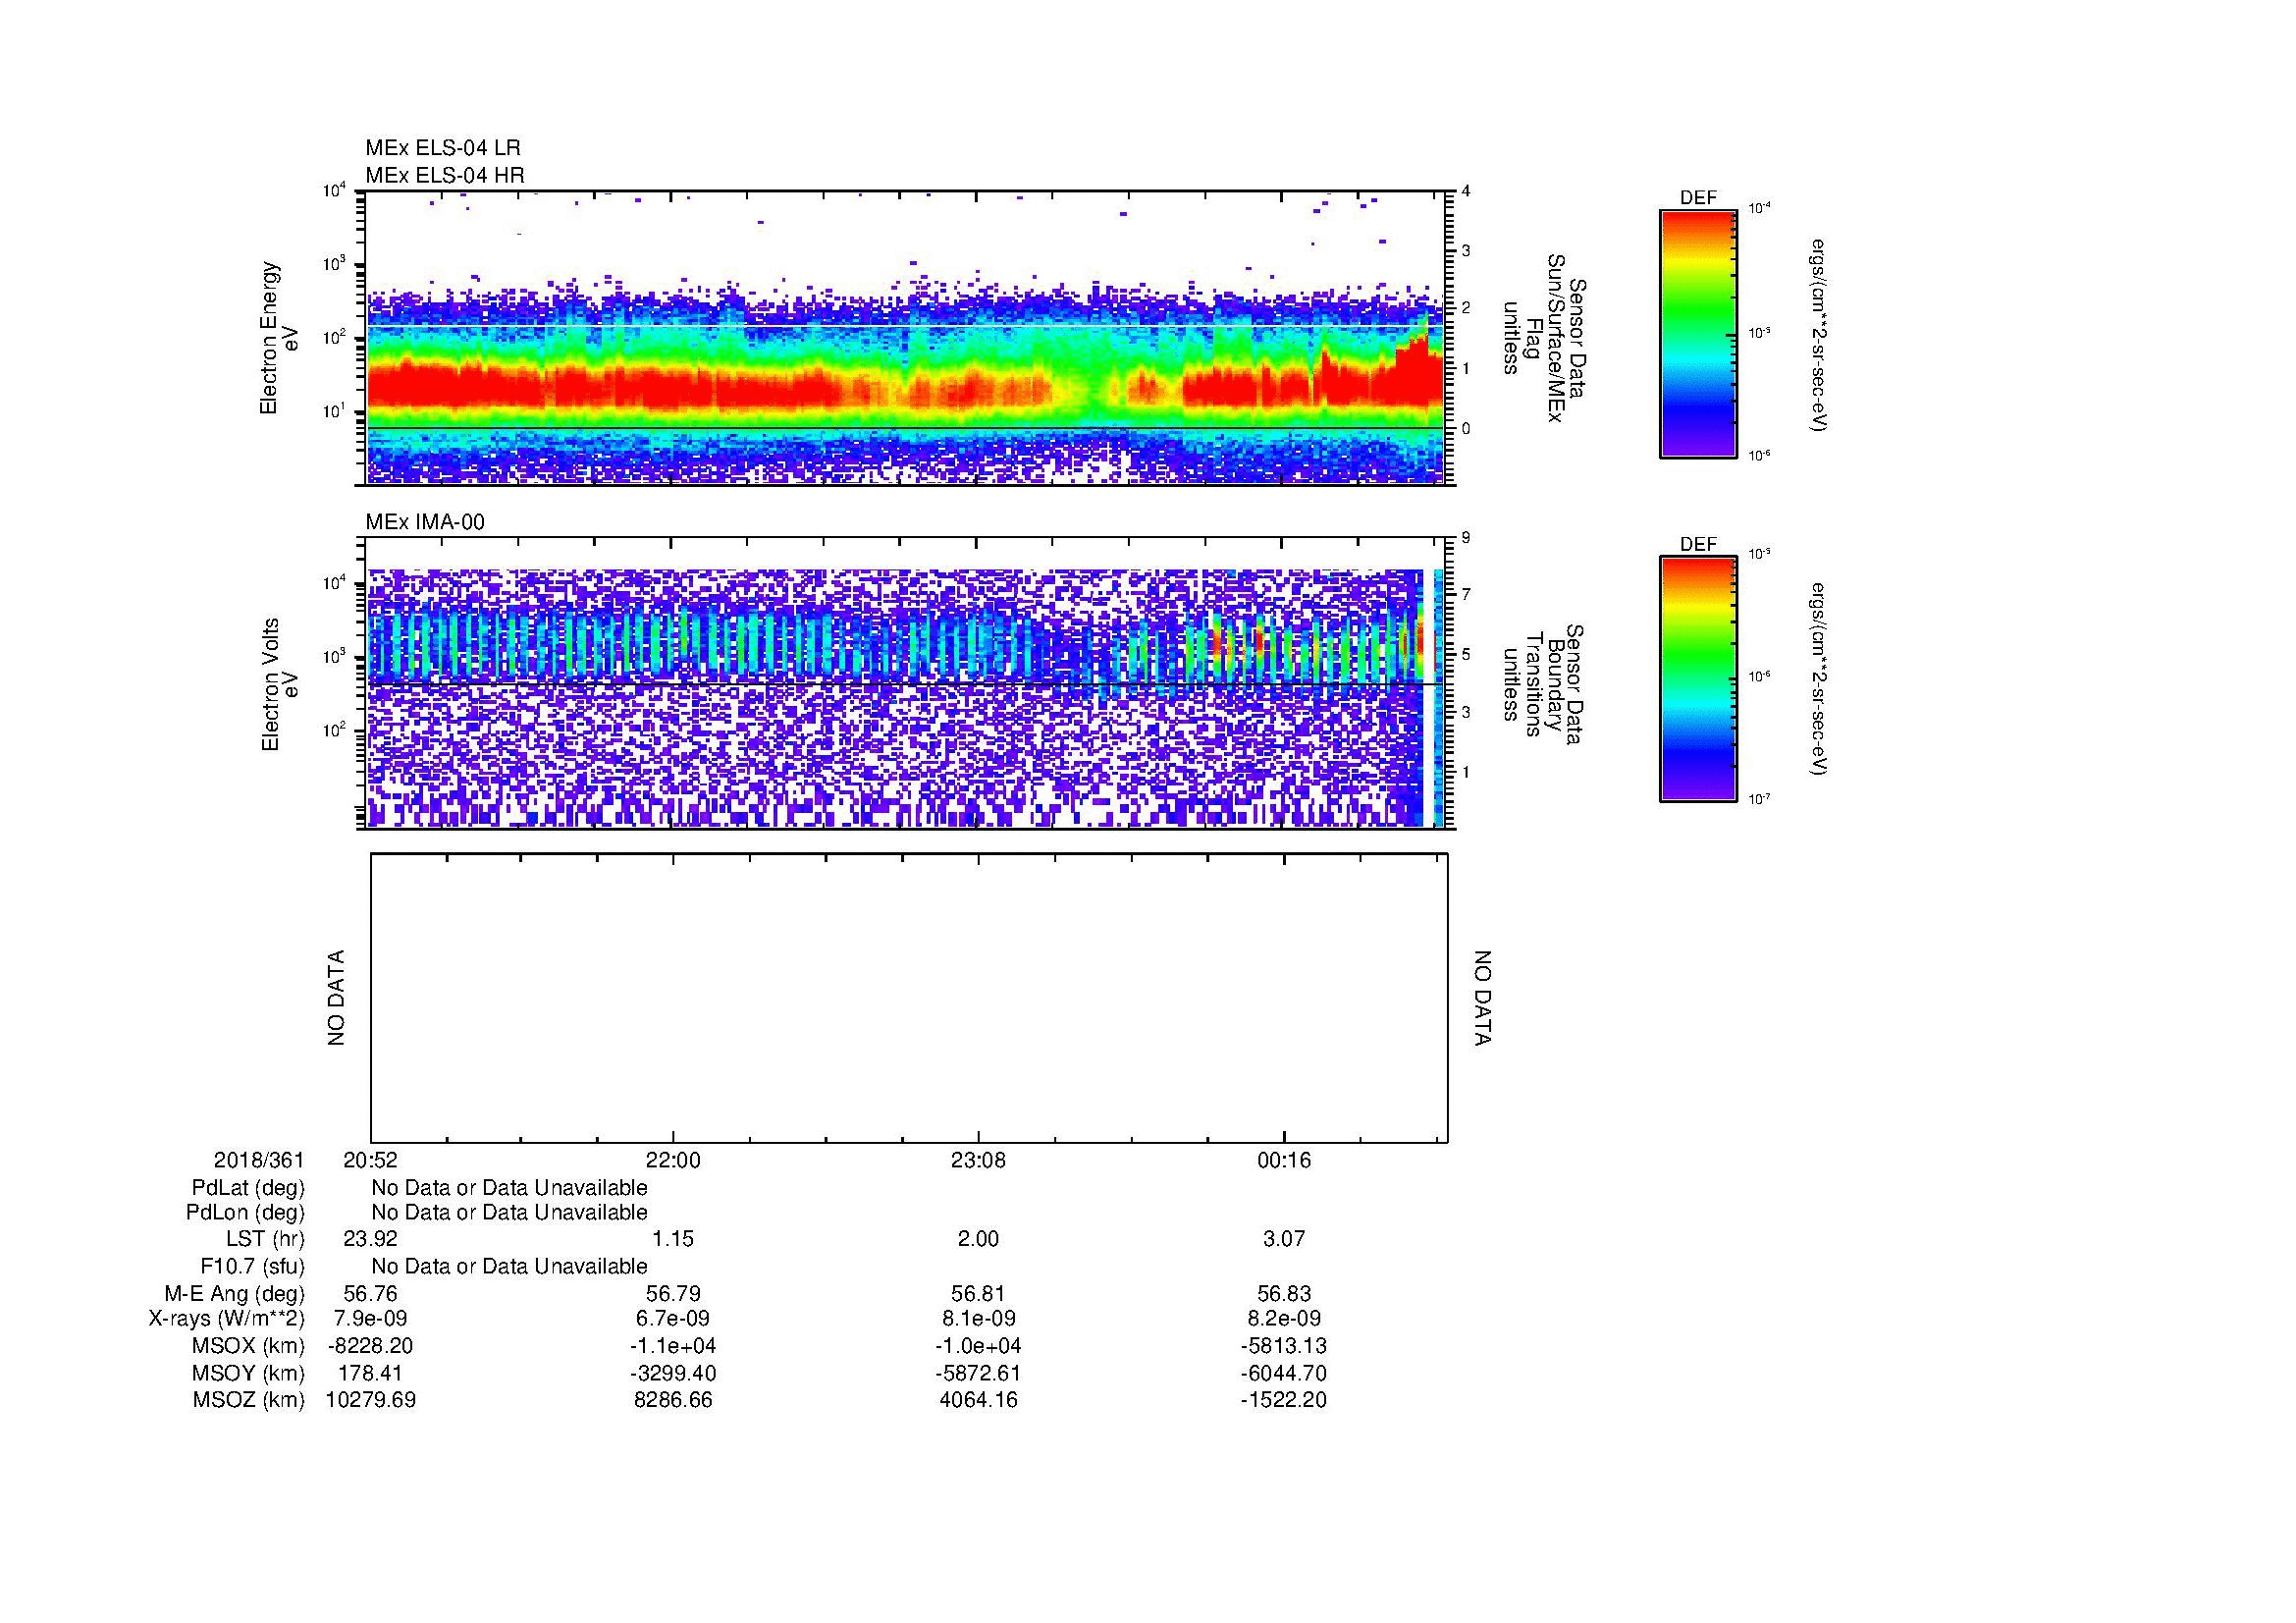The image size is (2296, 1623).
Task: Click the MSOZ value '8286.66'
Action: (x=673, y=1401)
